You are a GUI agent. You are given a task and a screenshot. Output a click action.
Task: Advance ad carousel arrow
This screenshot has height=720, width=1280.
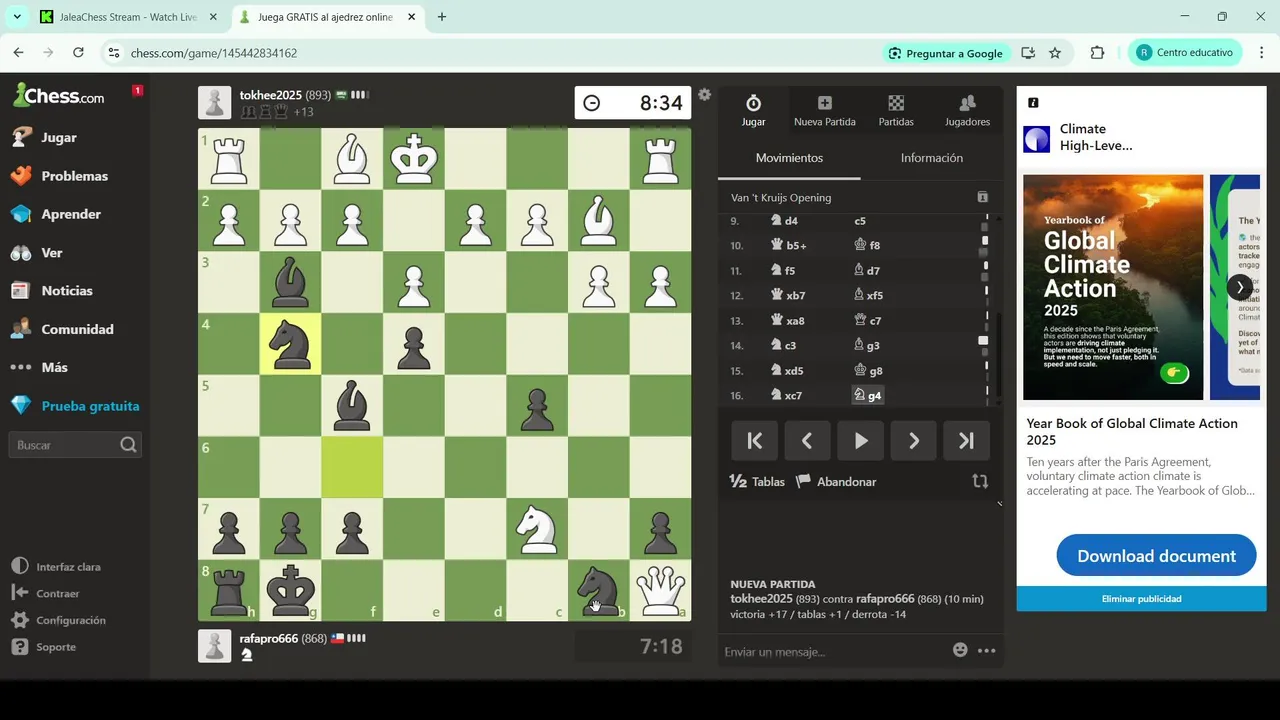click(1239, 287)
